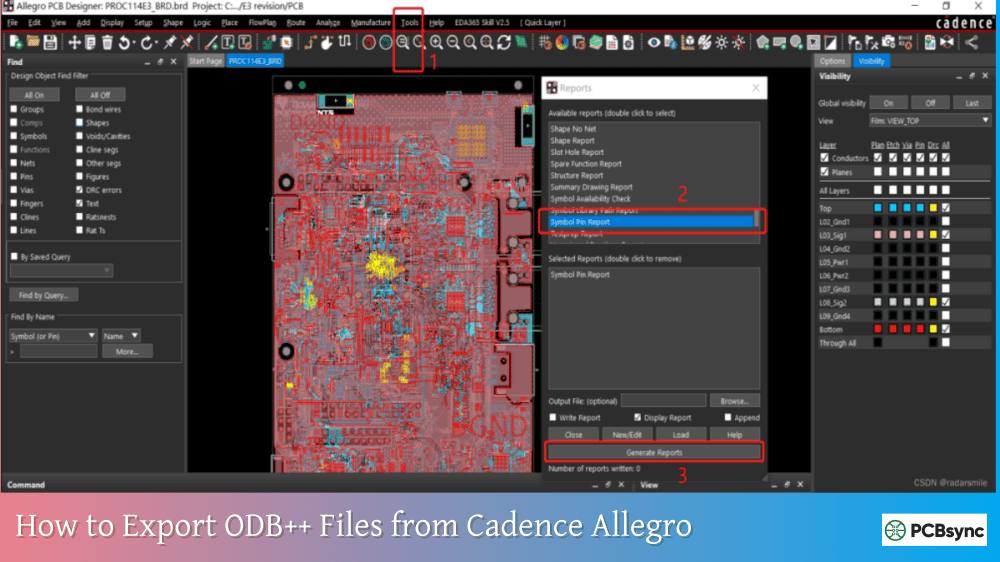Switch to the Options tab

point(832,61)
